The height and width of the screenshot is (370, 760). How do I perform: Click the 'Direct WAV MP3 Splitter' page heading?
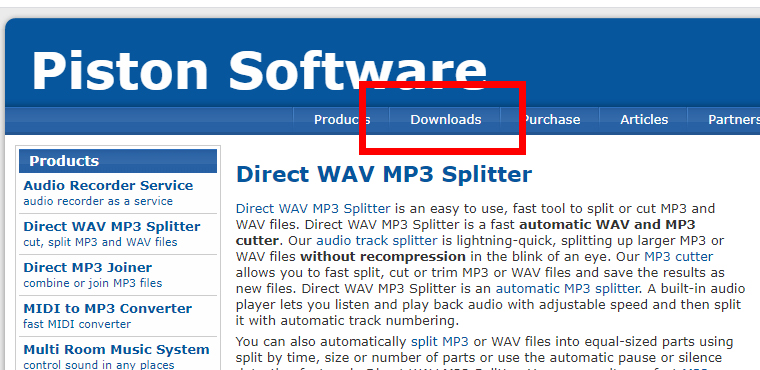383,174
